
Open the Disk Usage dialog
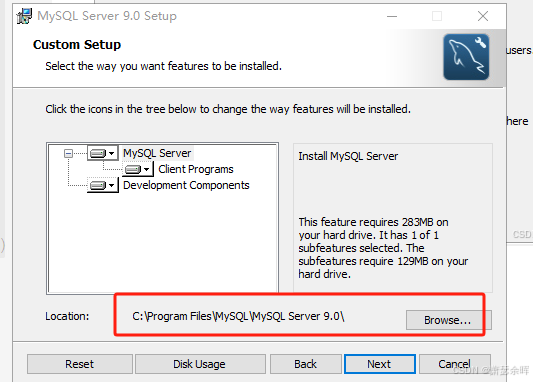click(200, 364)
